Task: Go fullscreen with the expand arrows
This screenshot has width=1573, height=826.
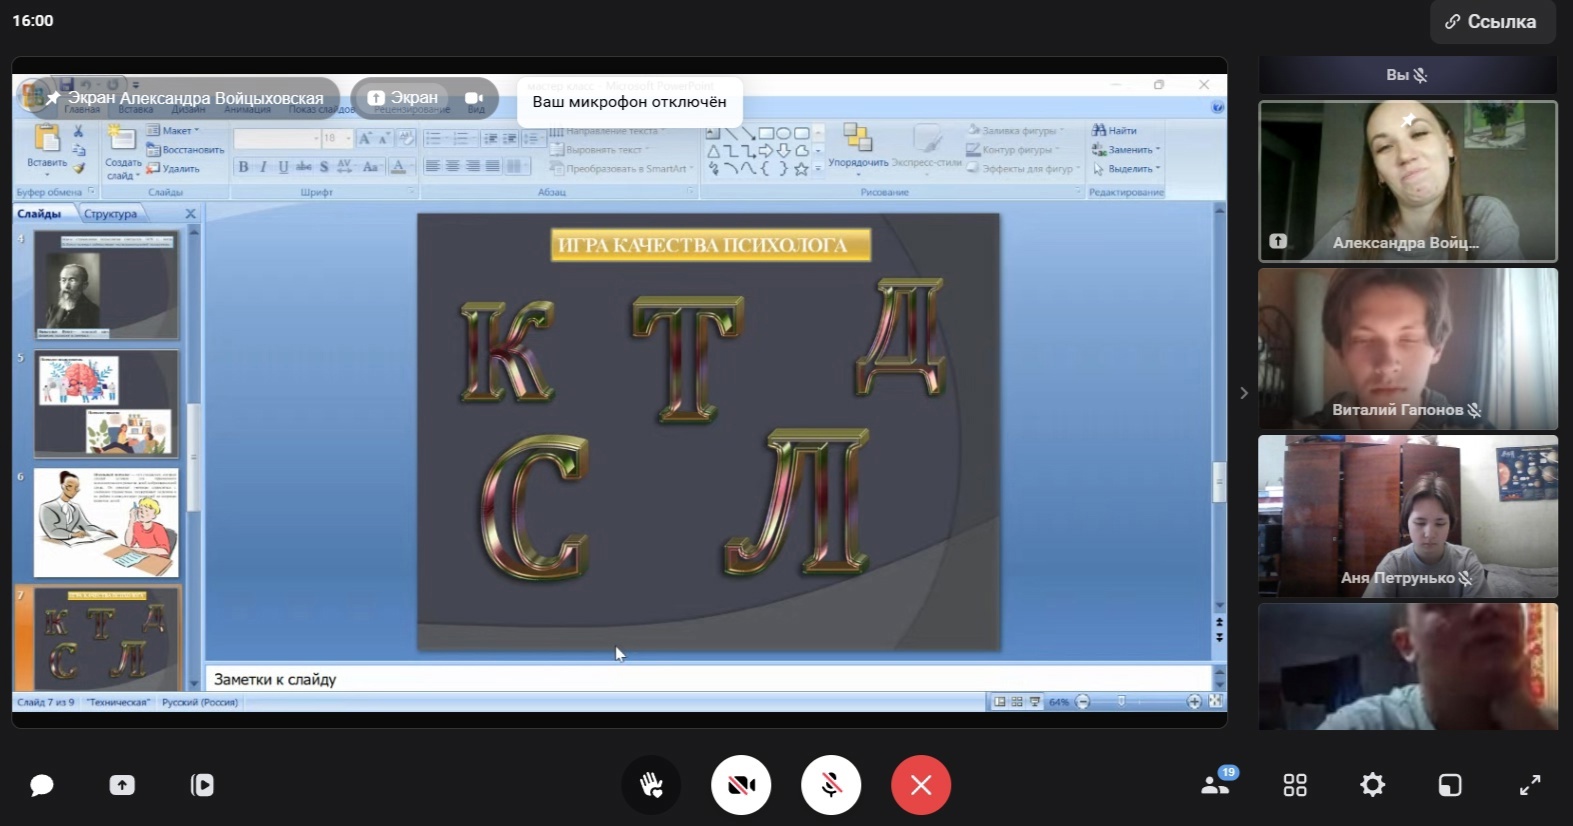Action: point(1530,785)
